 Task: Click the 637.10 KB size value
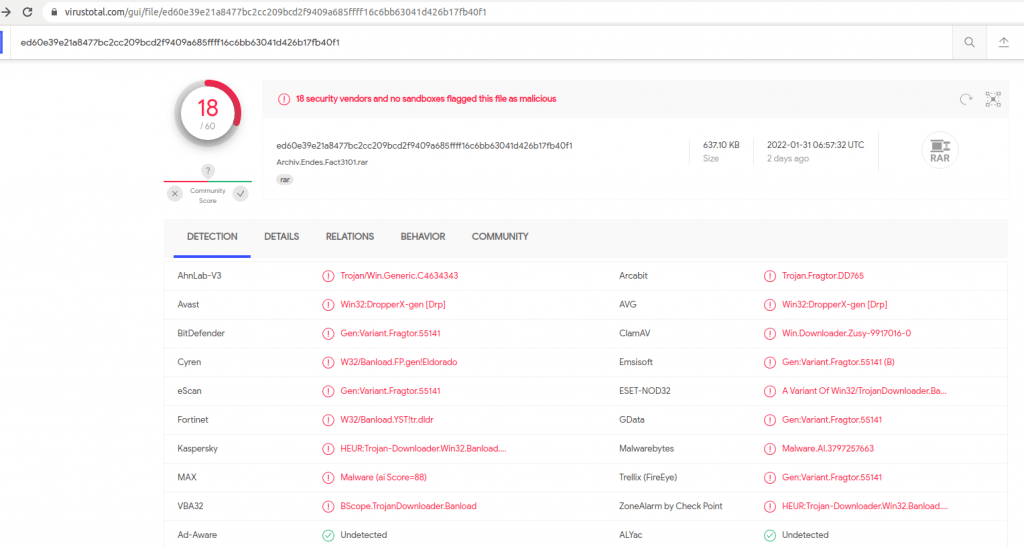click(x=721, y=145)
